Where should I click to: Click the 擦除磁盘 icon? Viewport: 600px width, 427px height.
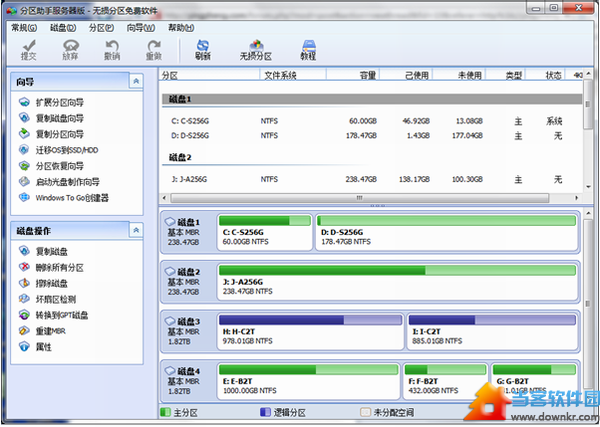24,283
